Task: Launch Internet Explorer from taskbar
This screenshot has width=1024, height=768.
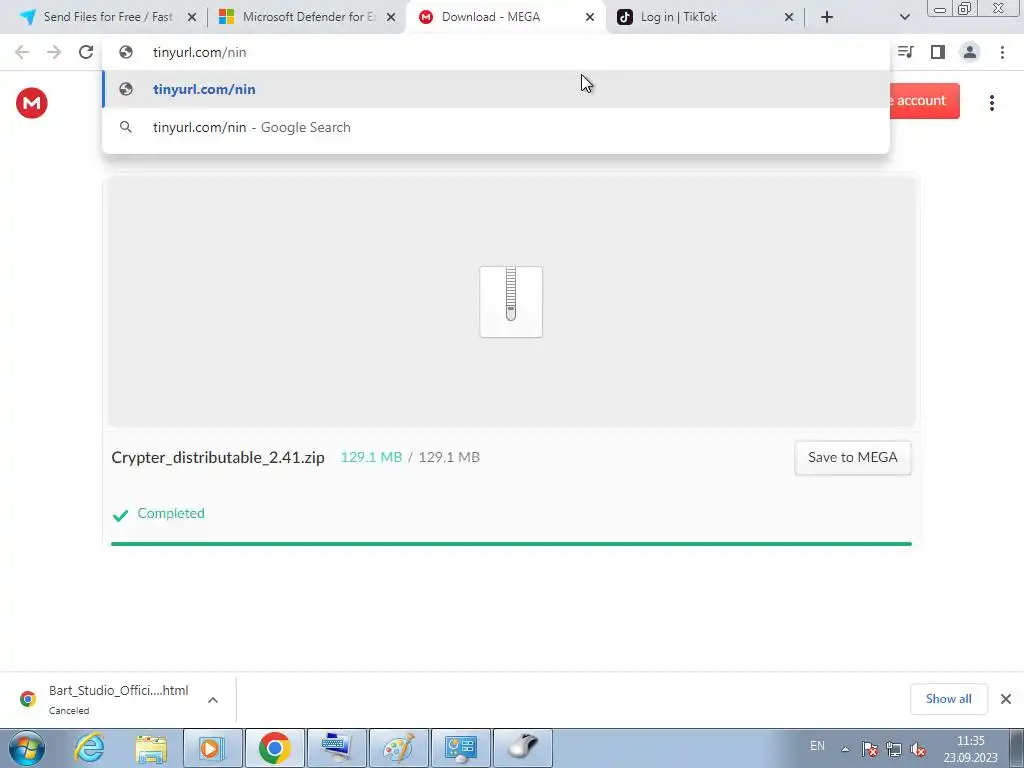Action: click(x=89, y=748)
